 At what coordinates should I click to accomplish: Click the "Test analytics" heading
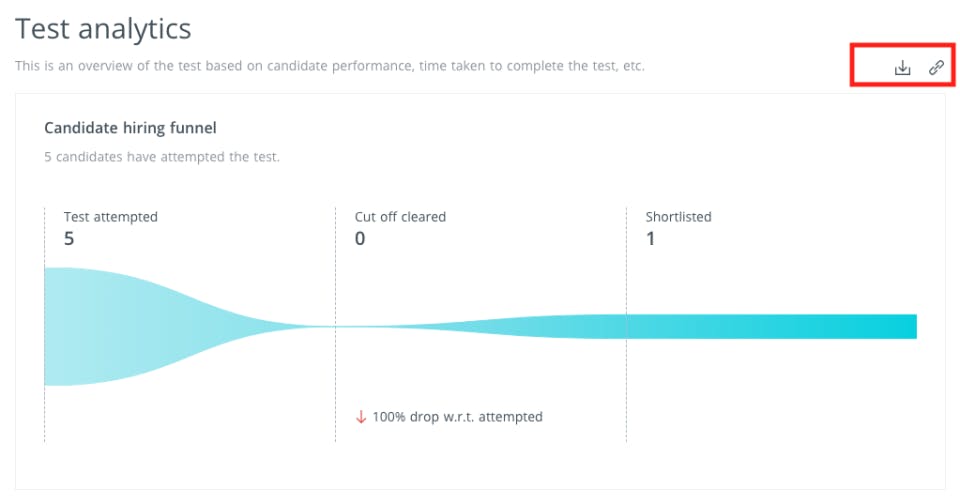pos(103,29)
